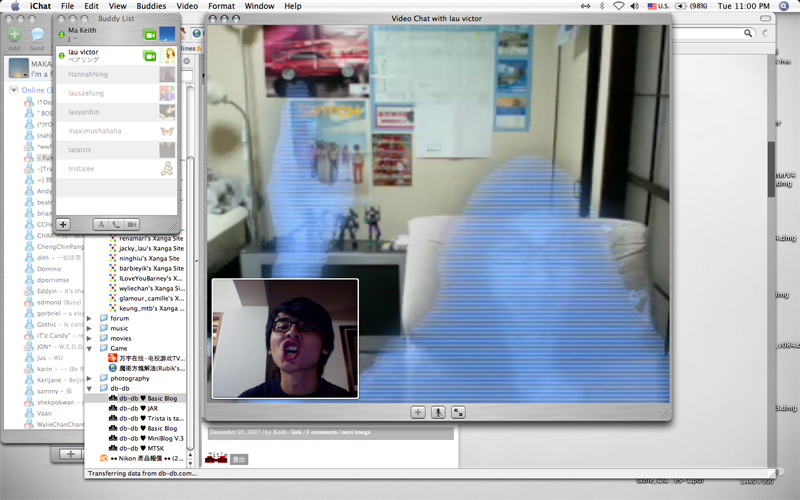This screenshot has width=800, height=500.
Task: Open ninghiu's Xanga Site bookmark
Action: coord(149,258)
